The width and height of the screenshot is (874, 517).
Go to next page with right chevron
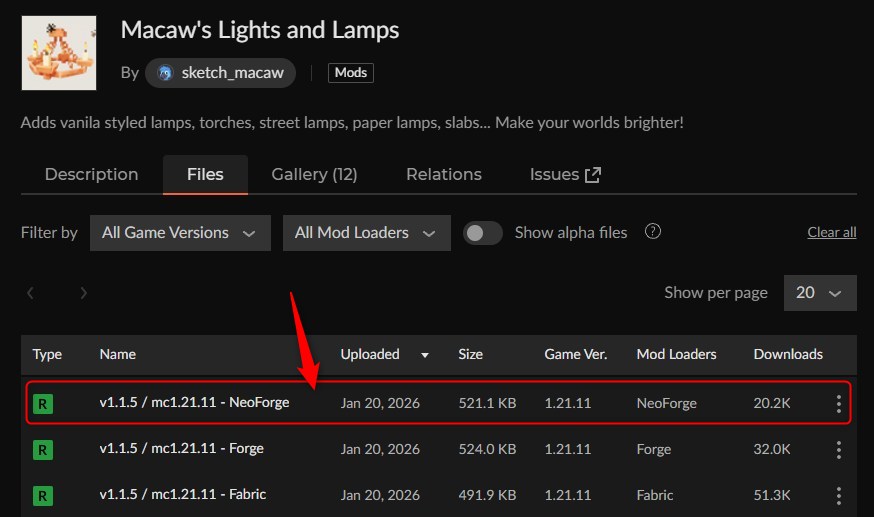[x=84, y=292]
